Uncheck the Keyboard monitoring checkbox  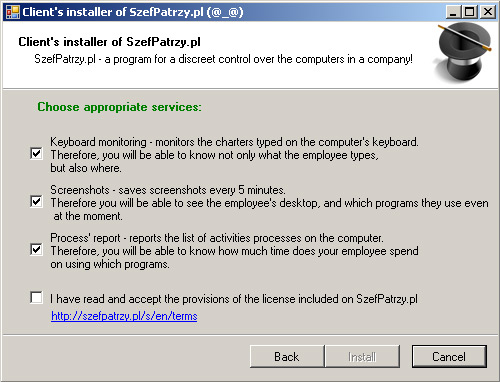(36, 154)
